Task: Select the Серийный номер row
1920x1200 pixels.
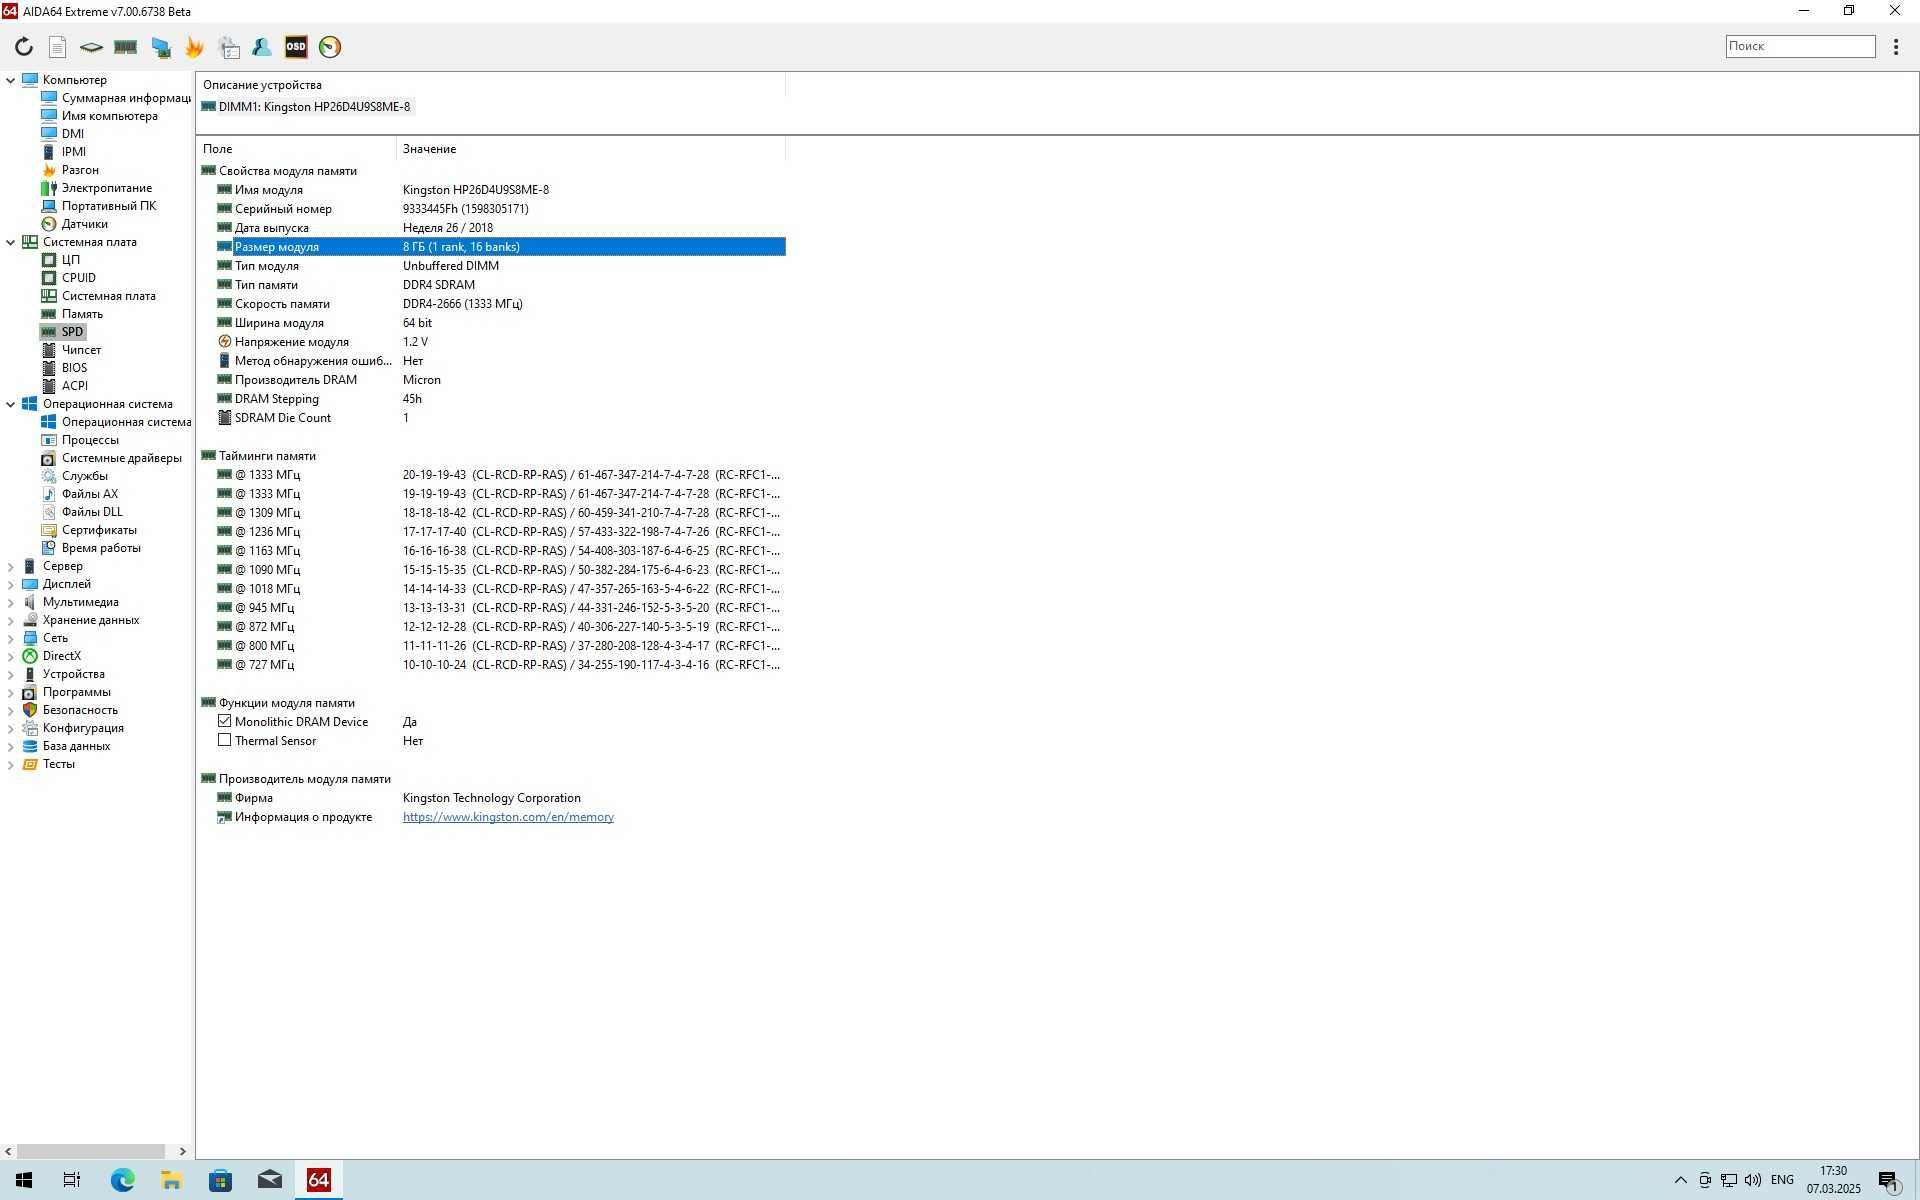Action: tap(500, 209)
